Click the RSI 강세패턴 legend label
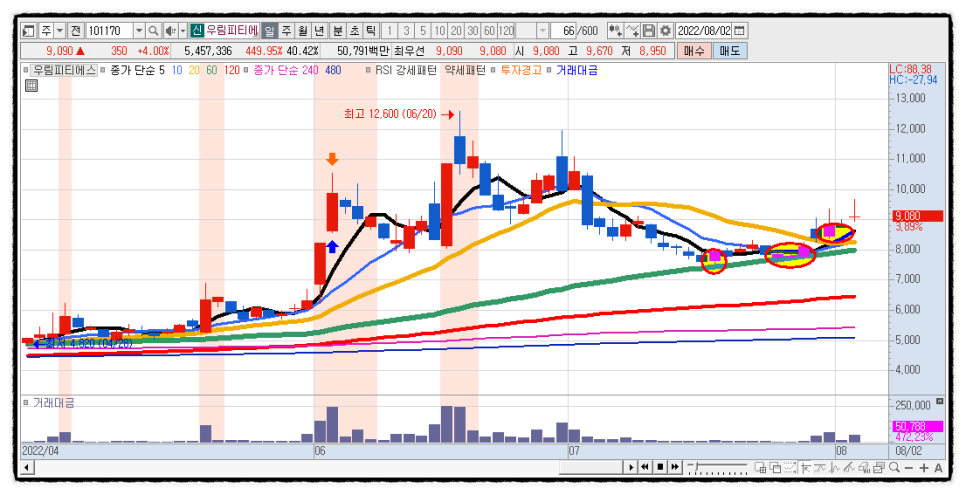 (406, 70)
